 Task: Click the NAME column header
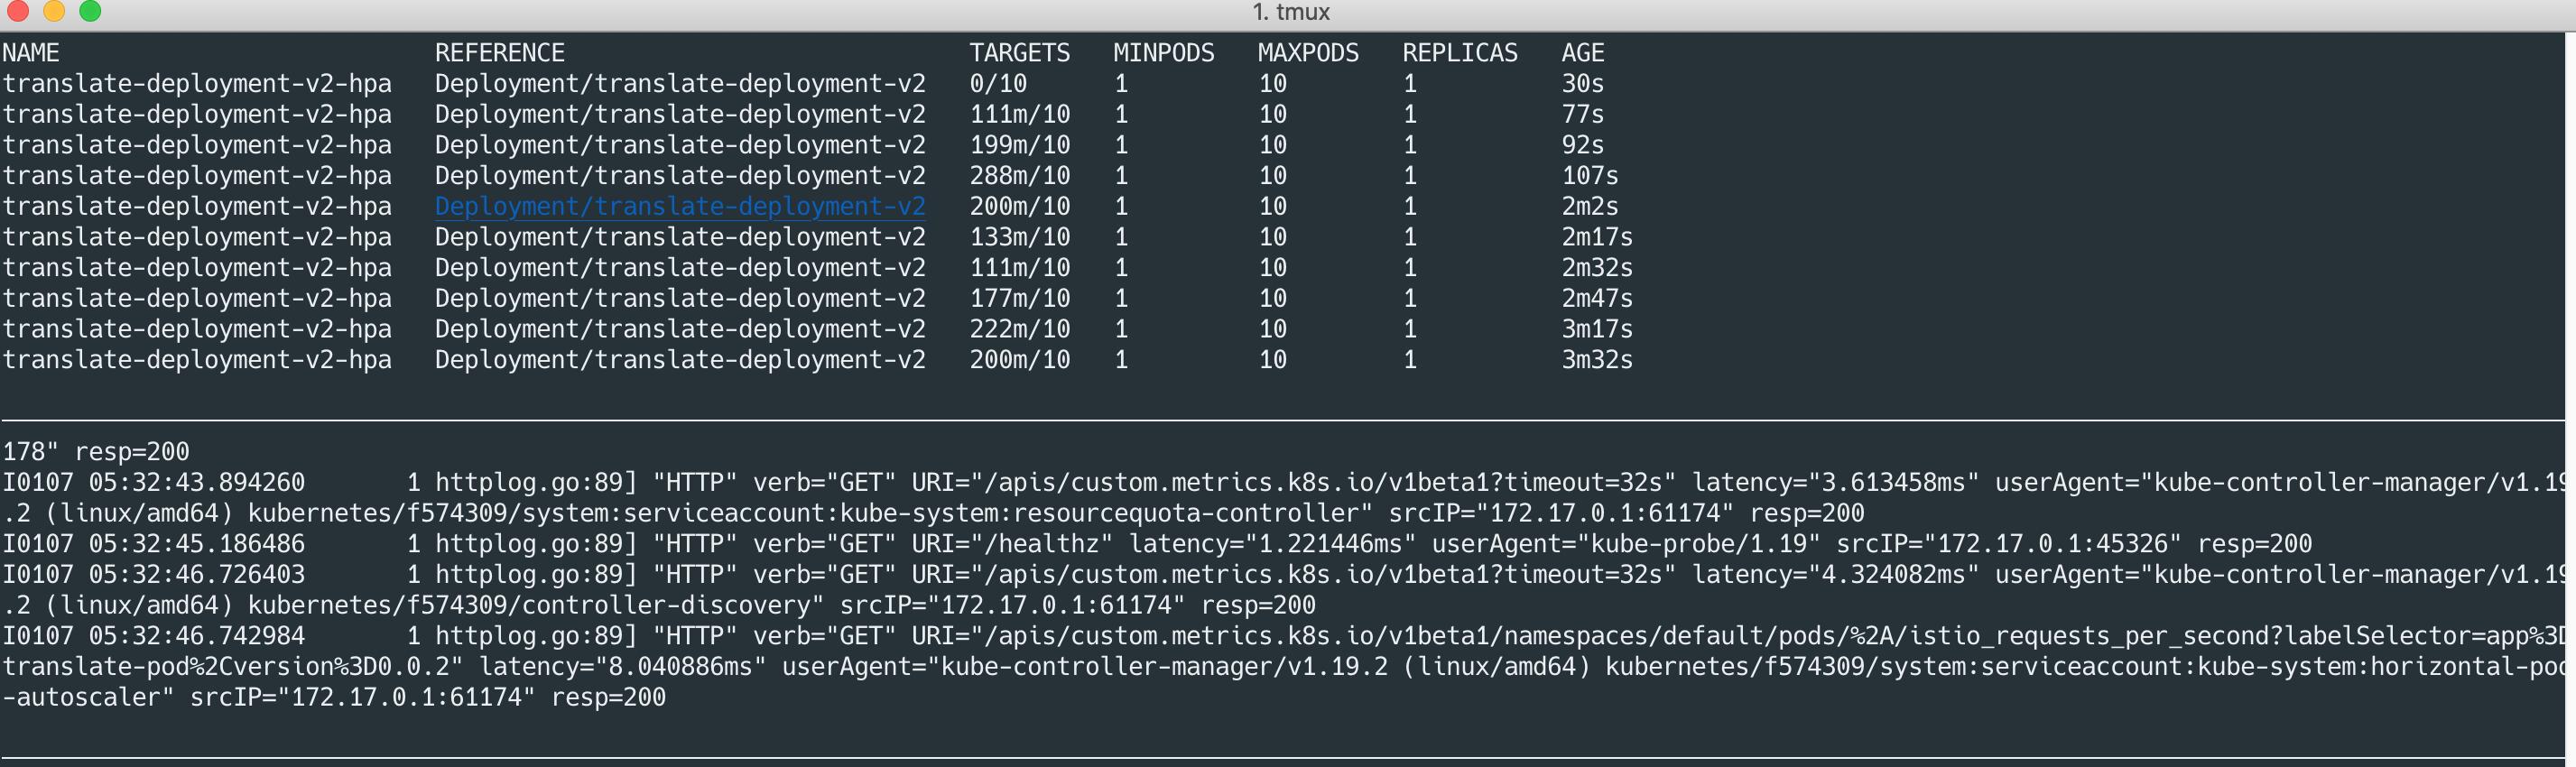31,53
